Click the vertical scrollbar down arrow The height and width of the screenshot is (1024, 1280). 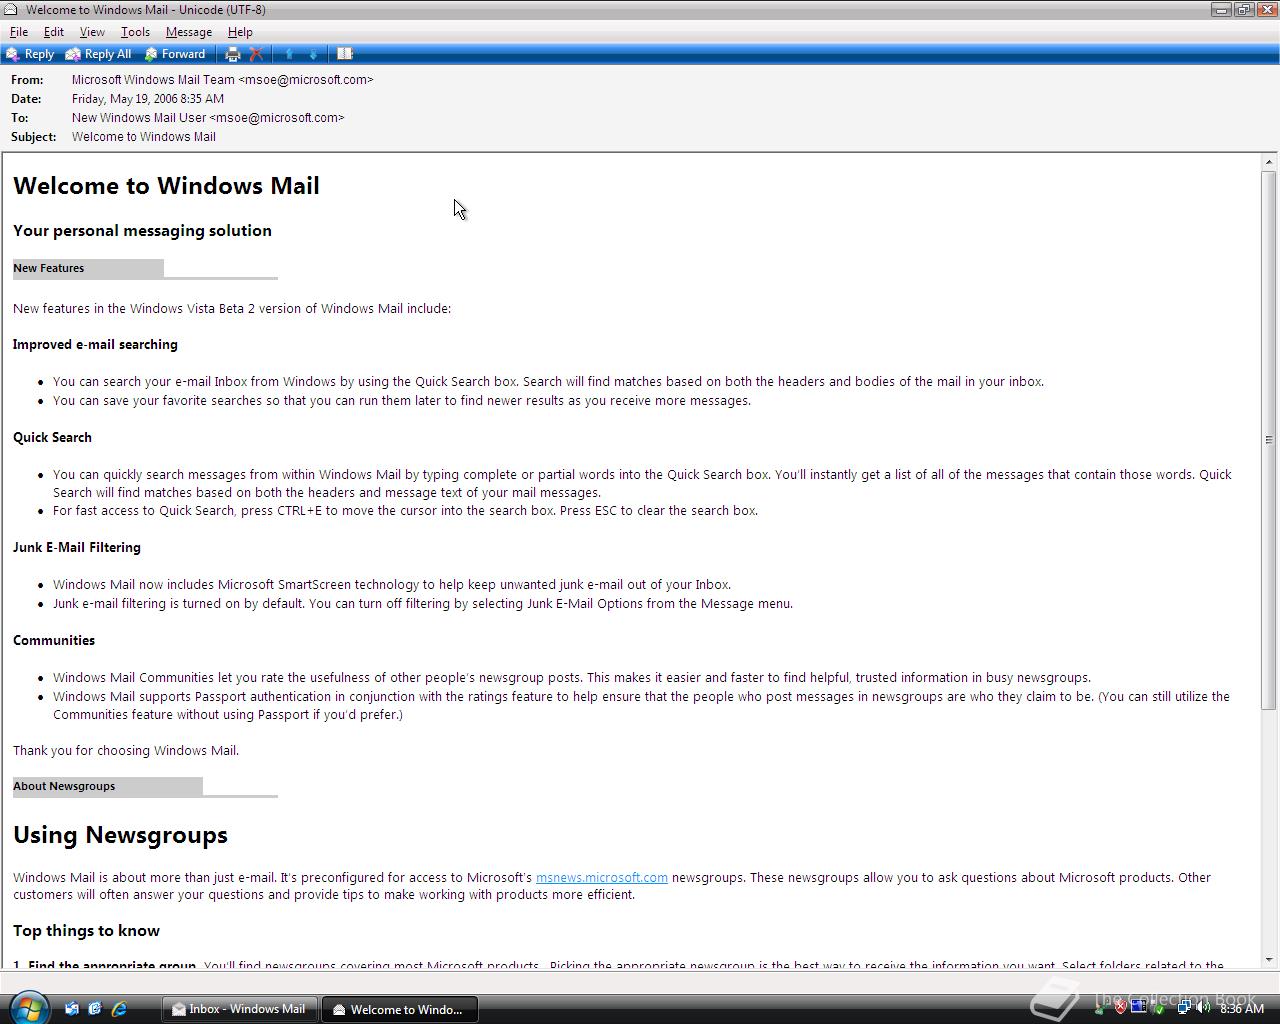tap(1269, 959)
